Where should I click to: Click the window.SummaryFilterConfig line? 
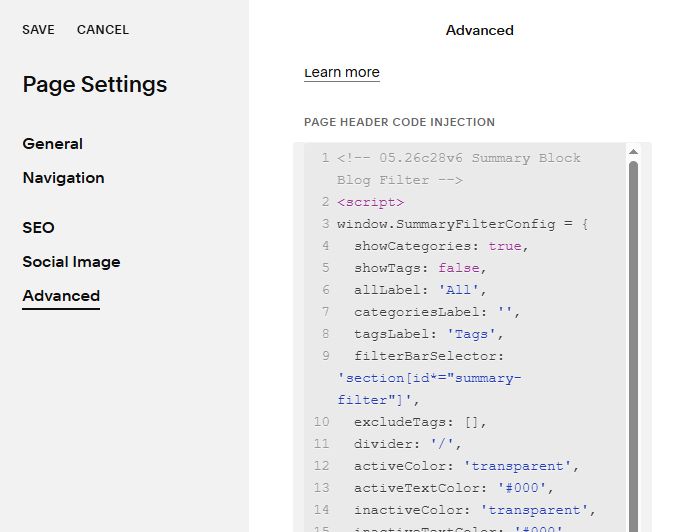[463, 224]
